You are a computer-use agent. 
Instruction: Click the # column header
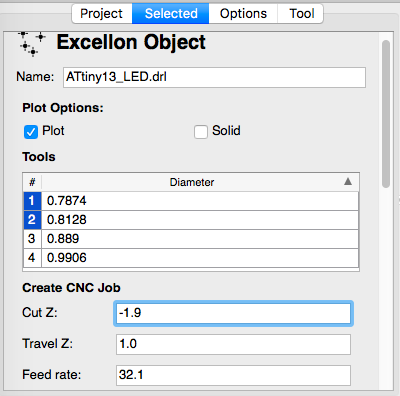32,182
